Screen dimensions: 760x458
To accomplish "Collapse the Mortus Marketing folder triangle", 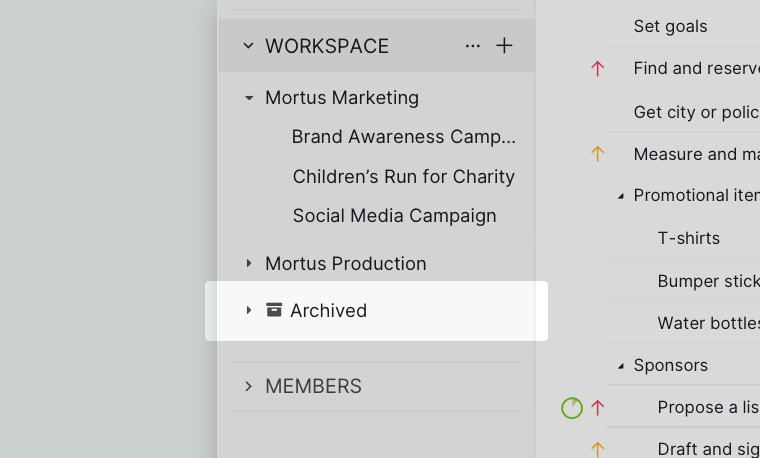I will 249,98.
